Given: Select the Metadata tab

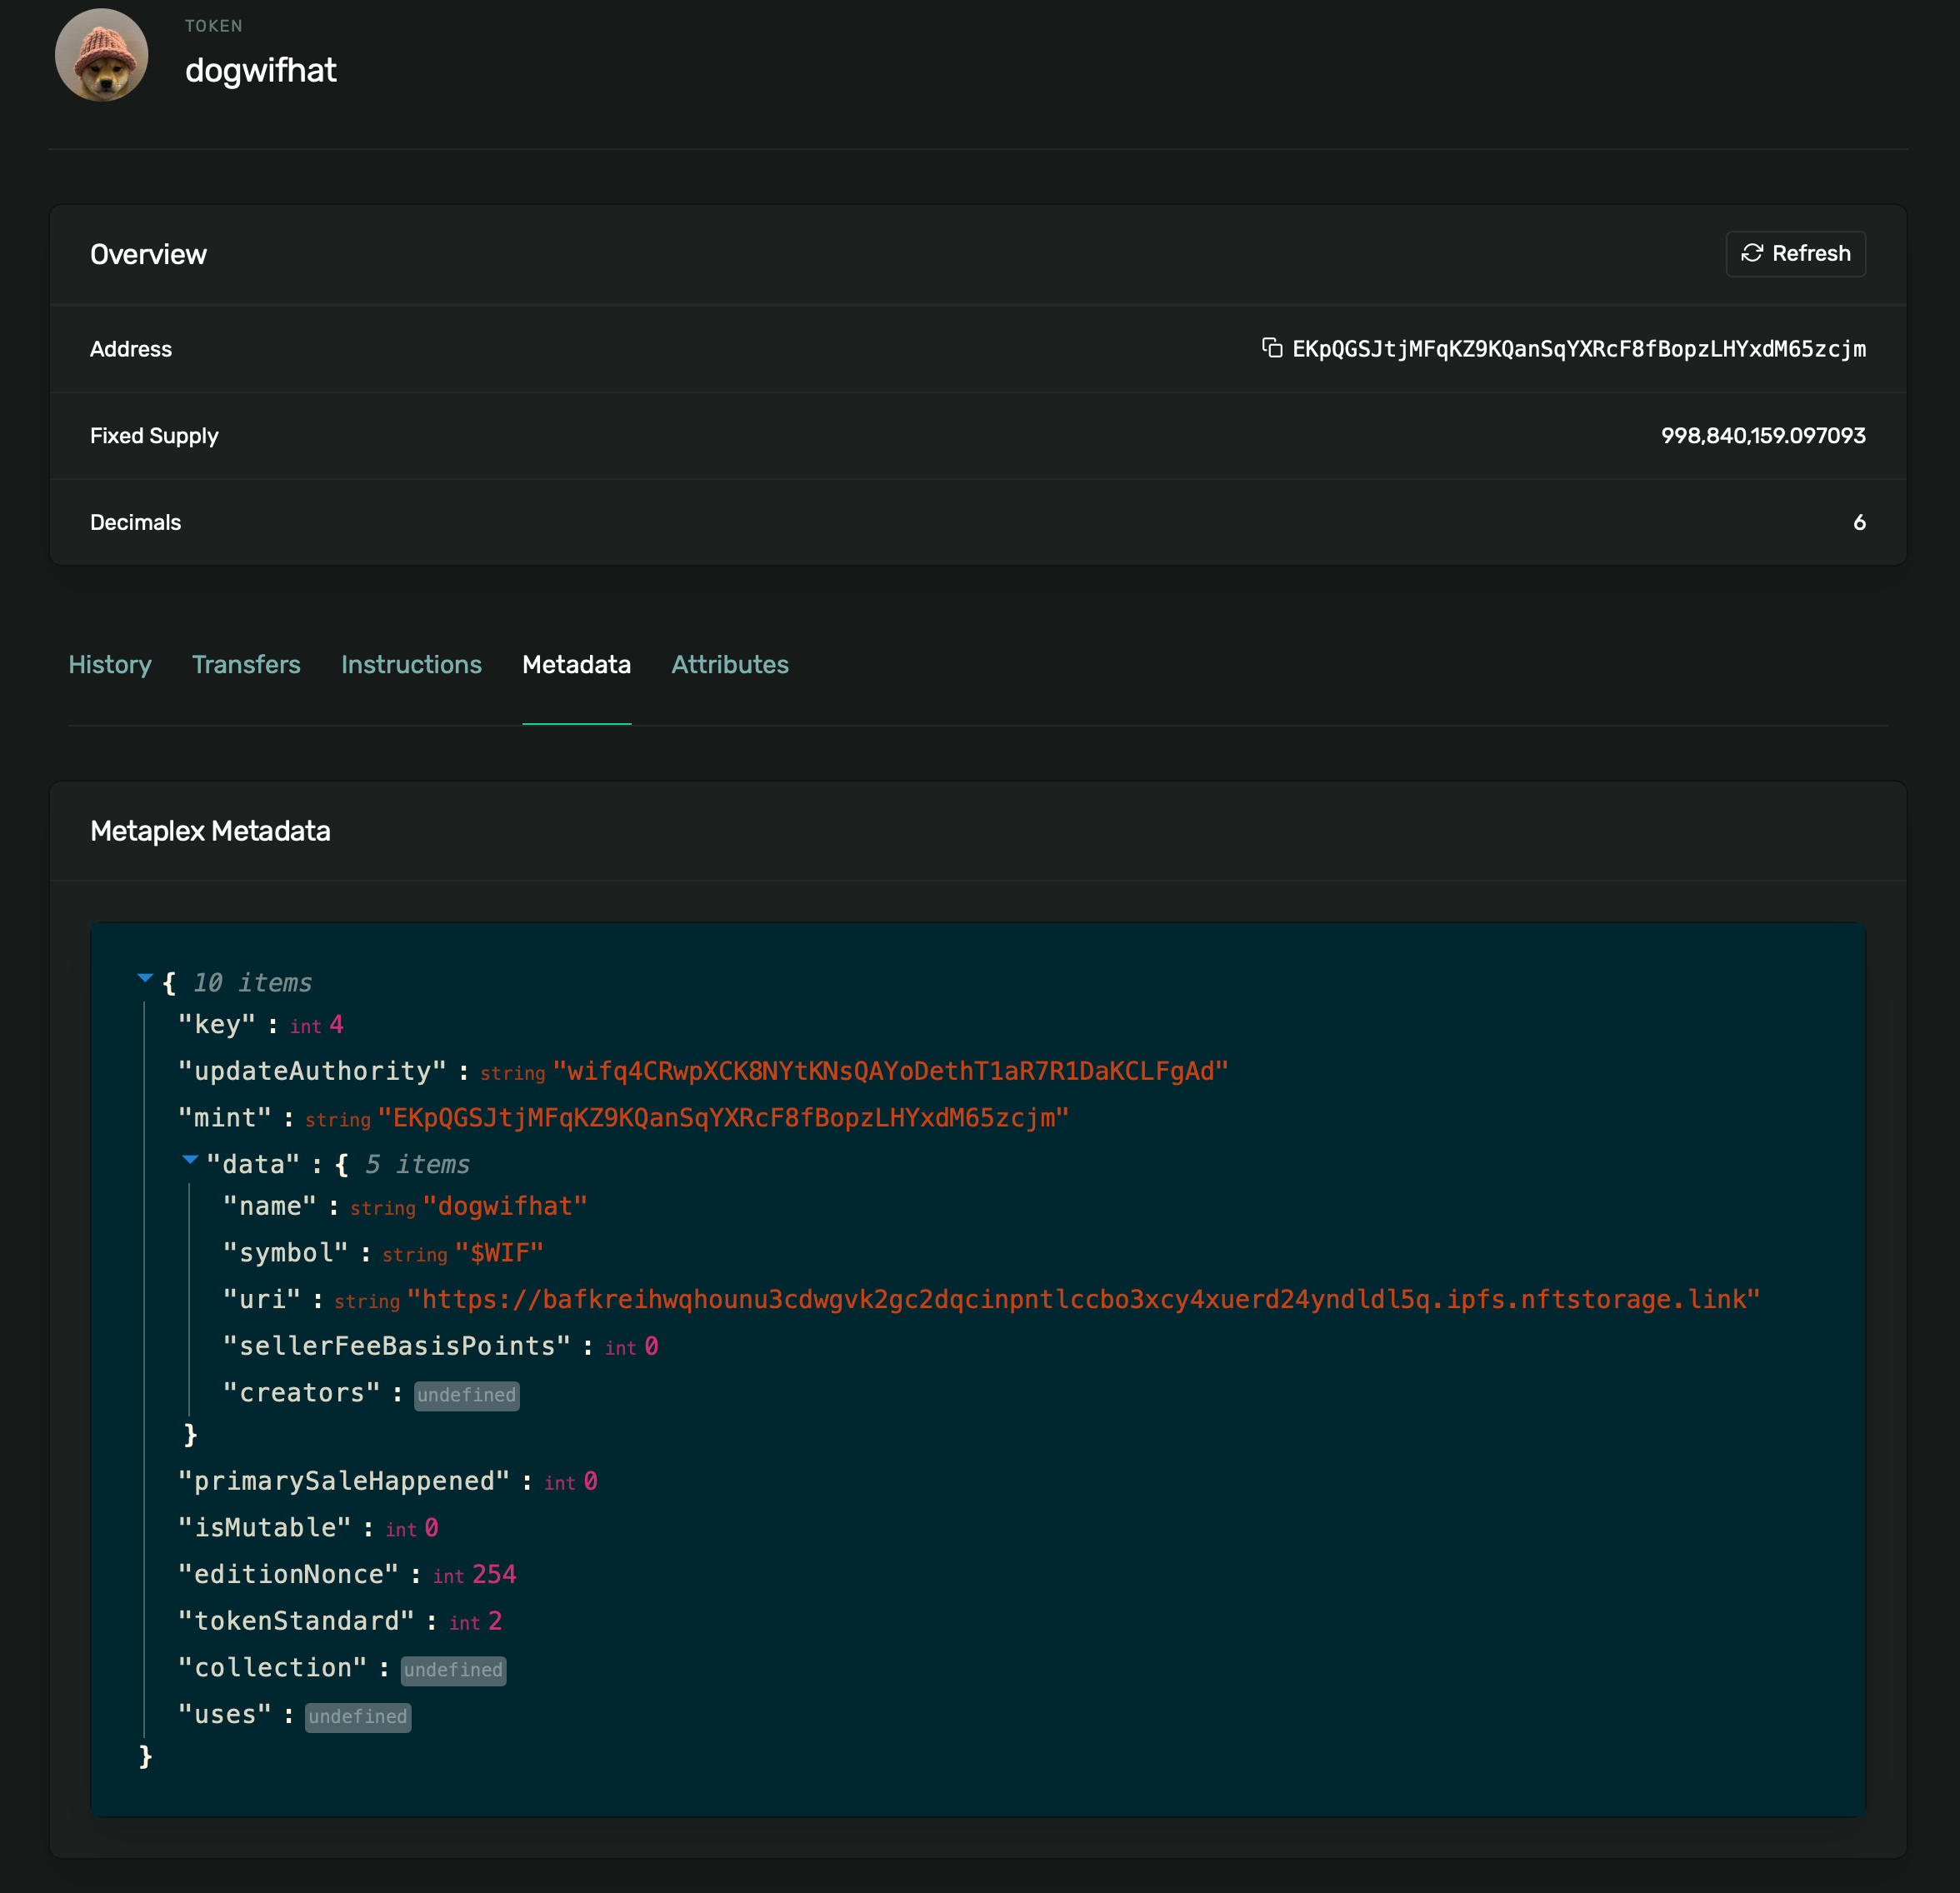Looking at the screenshot, I should [x=576, y=664].
